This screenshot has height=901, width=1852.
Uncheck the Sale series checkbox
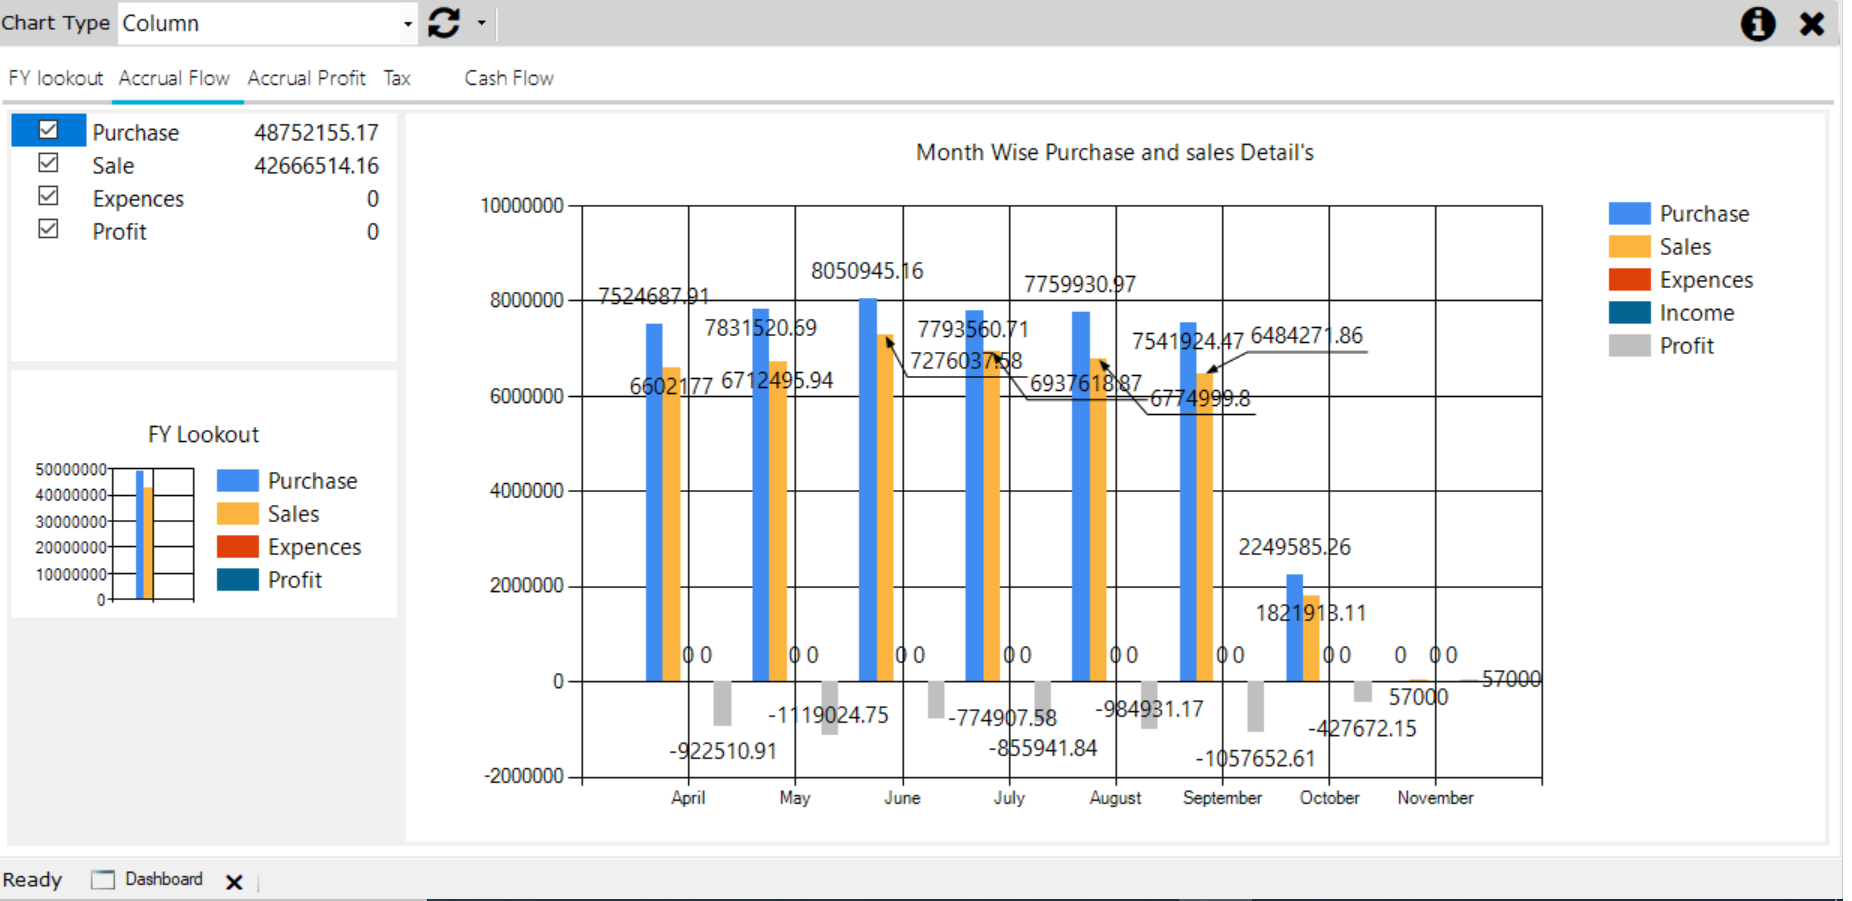(47, 163)
